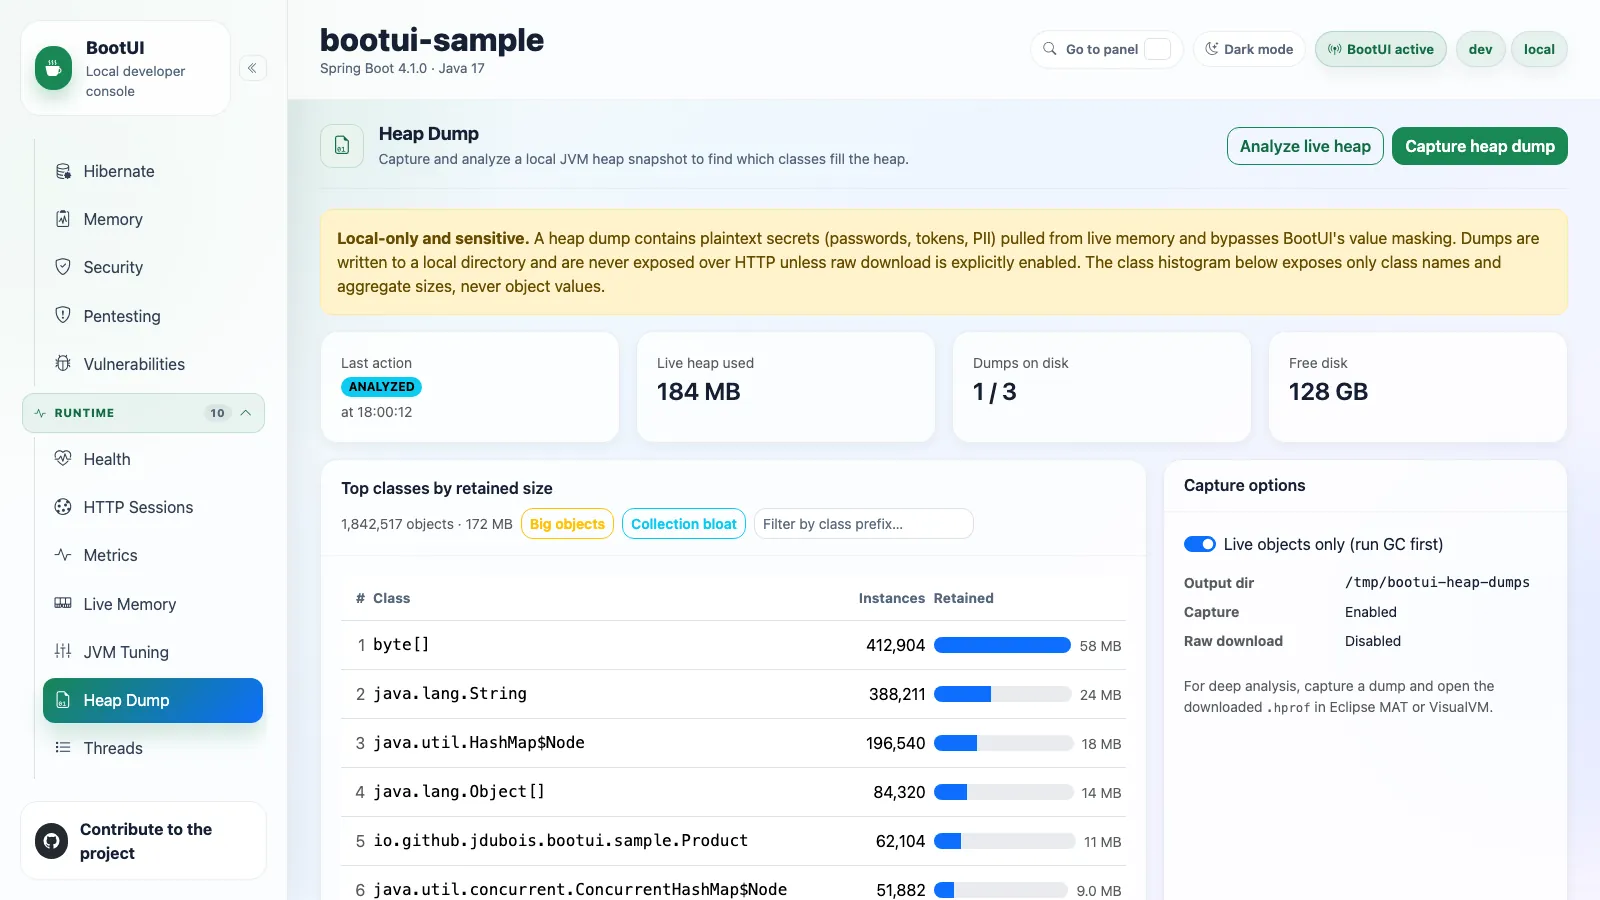
Task: Click java.lang.String retained size bar
Action: pyautogui.click(x=1002, y=694)
